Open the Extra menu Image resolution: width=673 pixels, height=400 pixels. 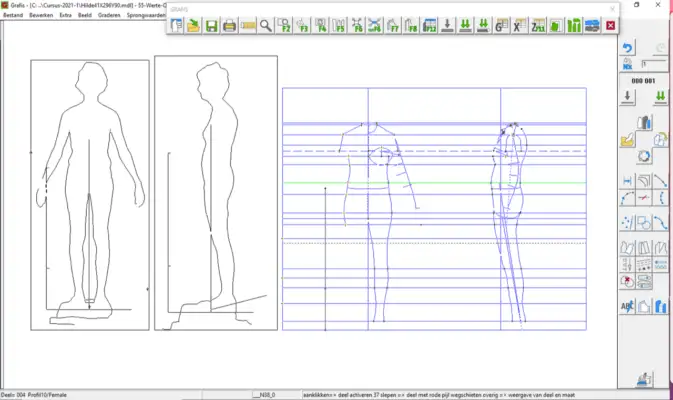[x=65, y=15]
